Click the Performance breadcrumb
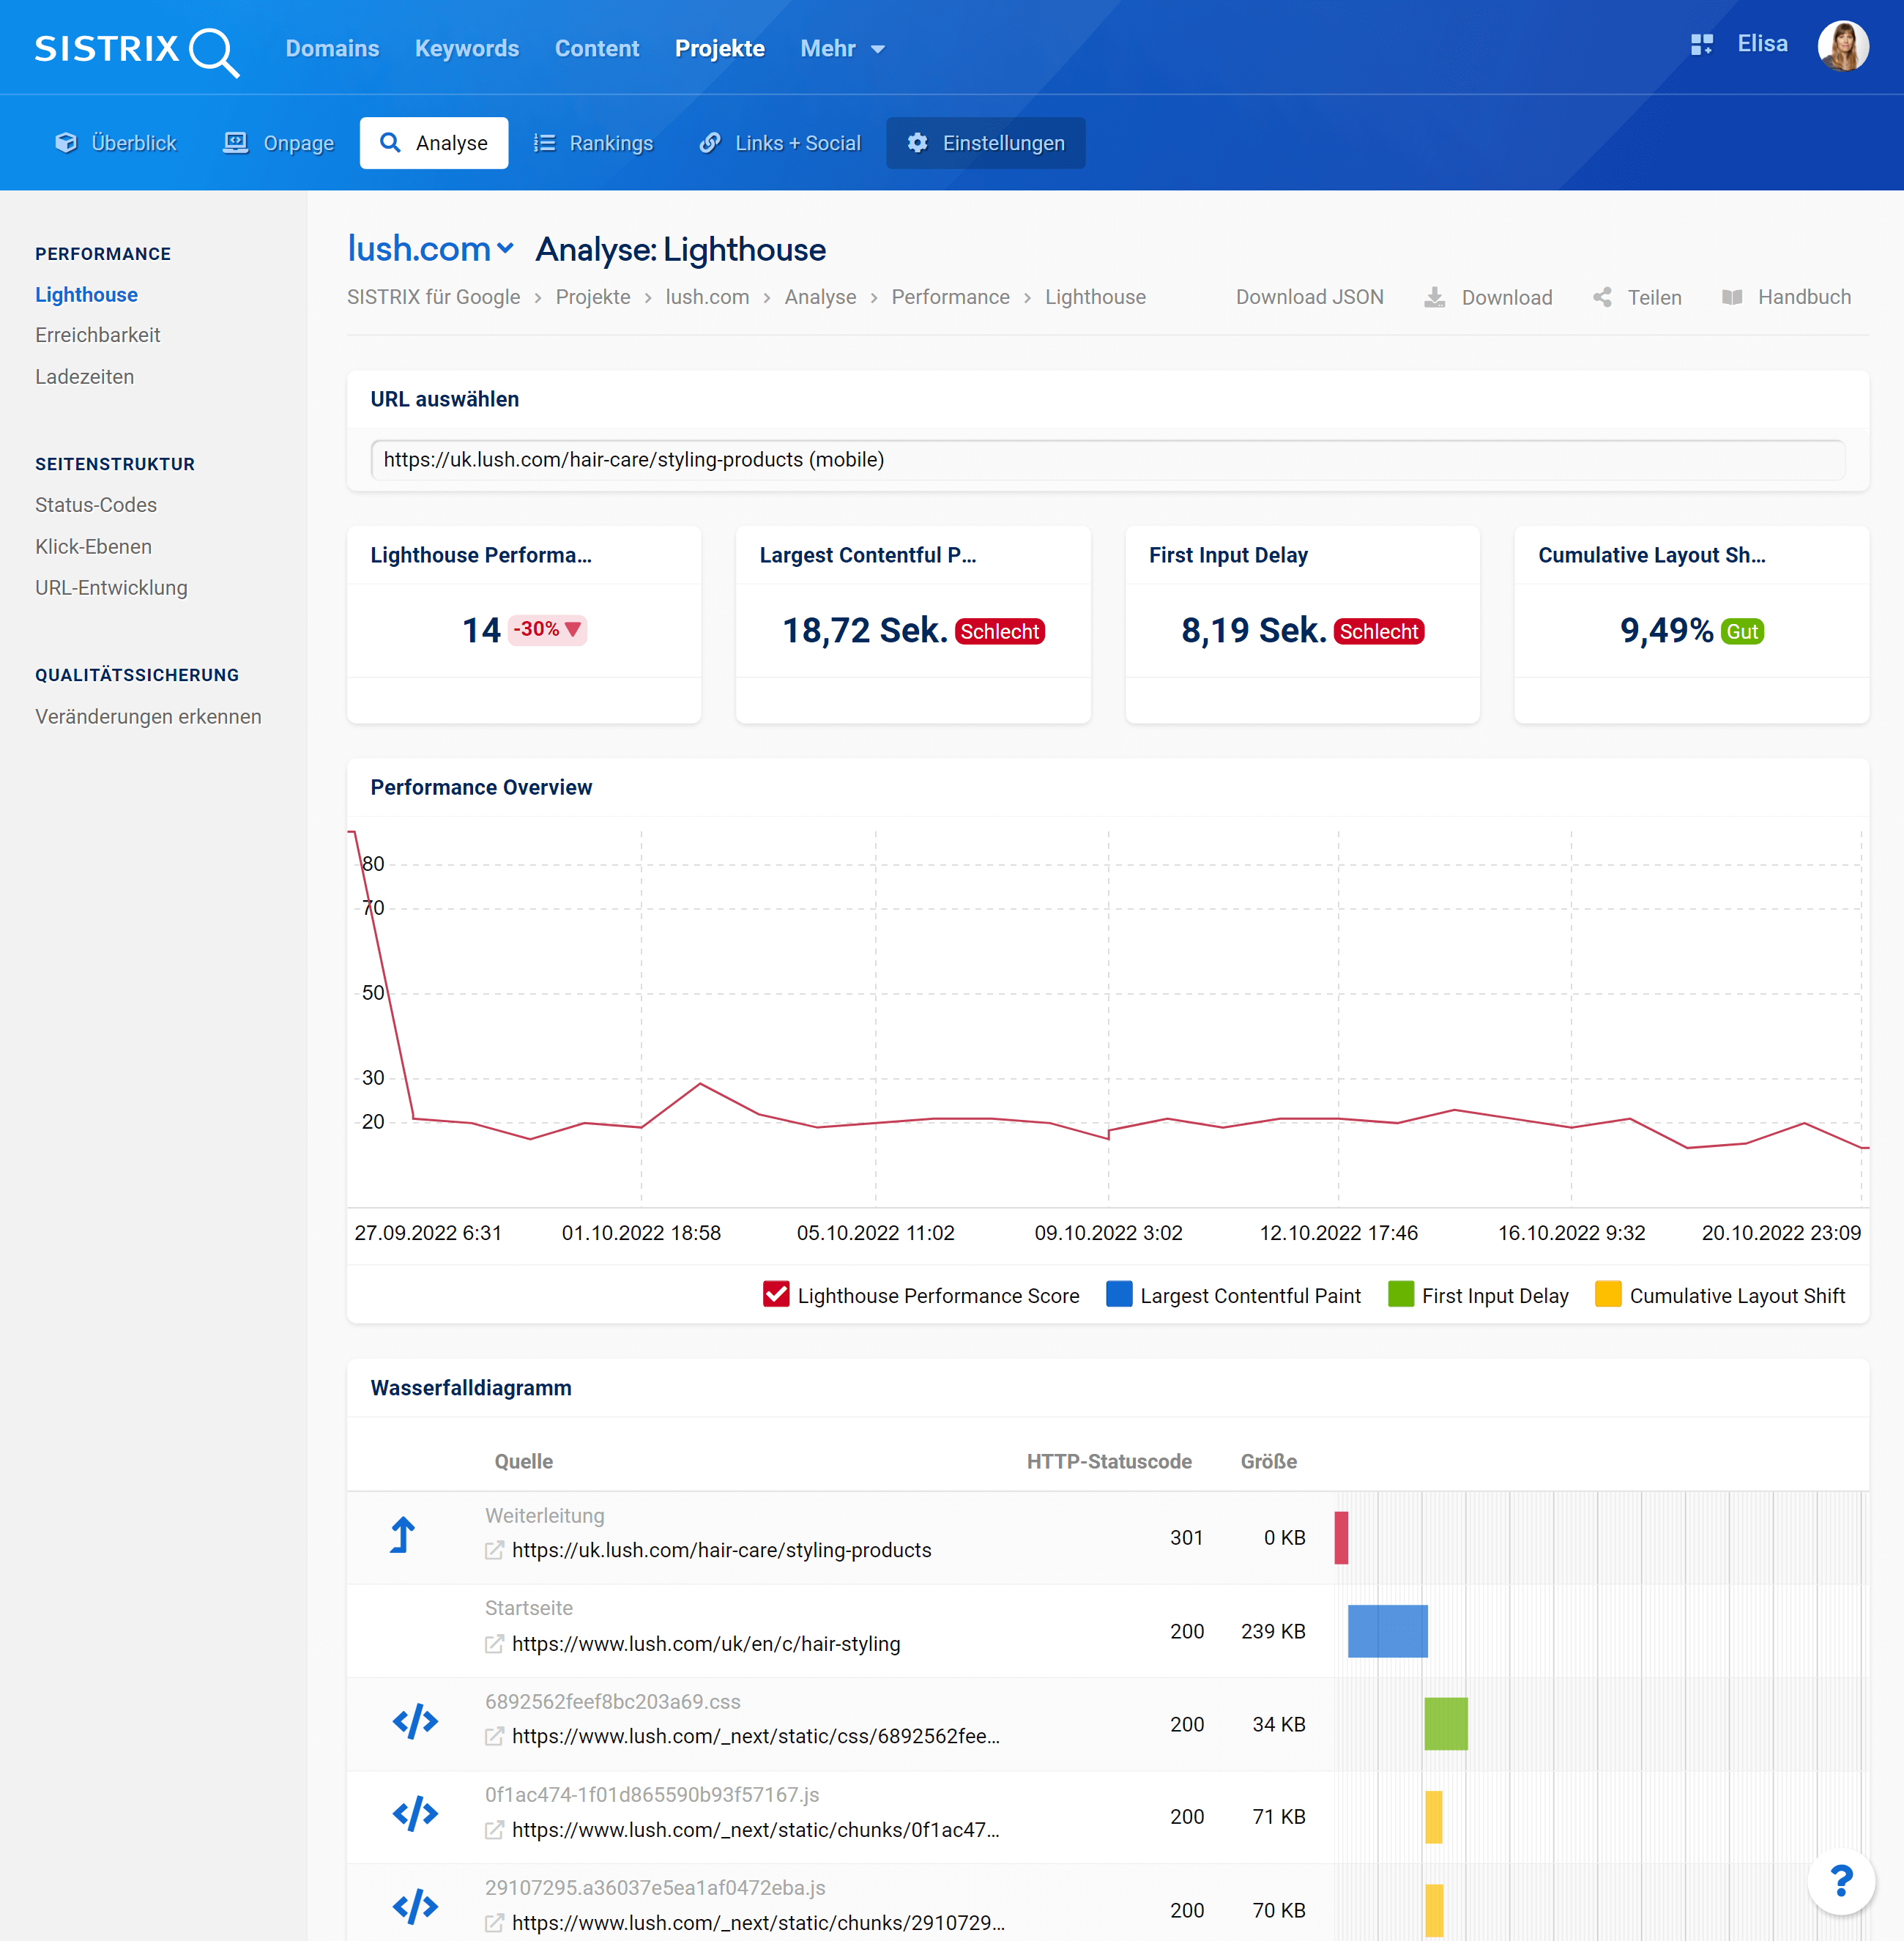1904x1941 pixels. coord(950,297)
